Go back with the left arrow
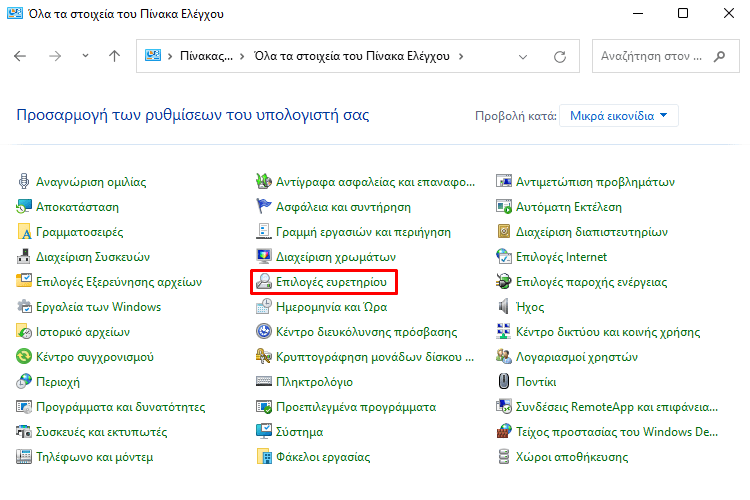 pos(20,56)
